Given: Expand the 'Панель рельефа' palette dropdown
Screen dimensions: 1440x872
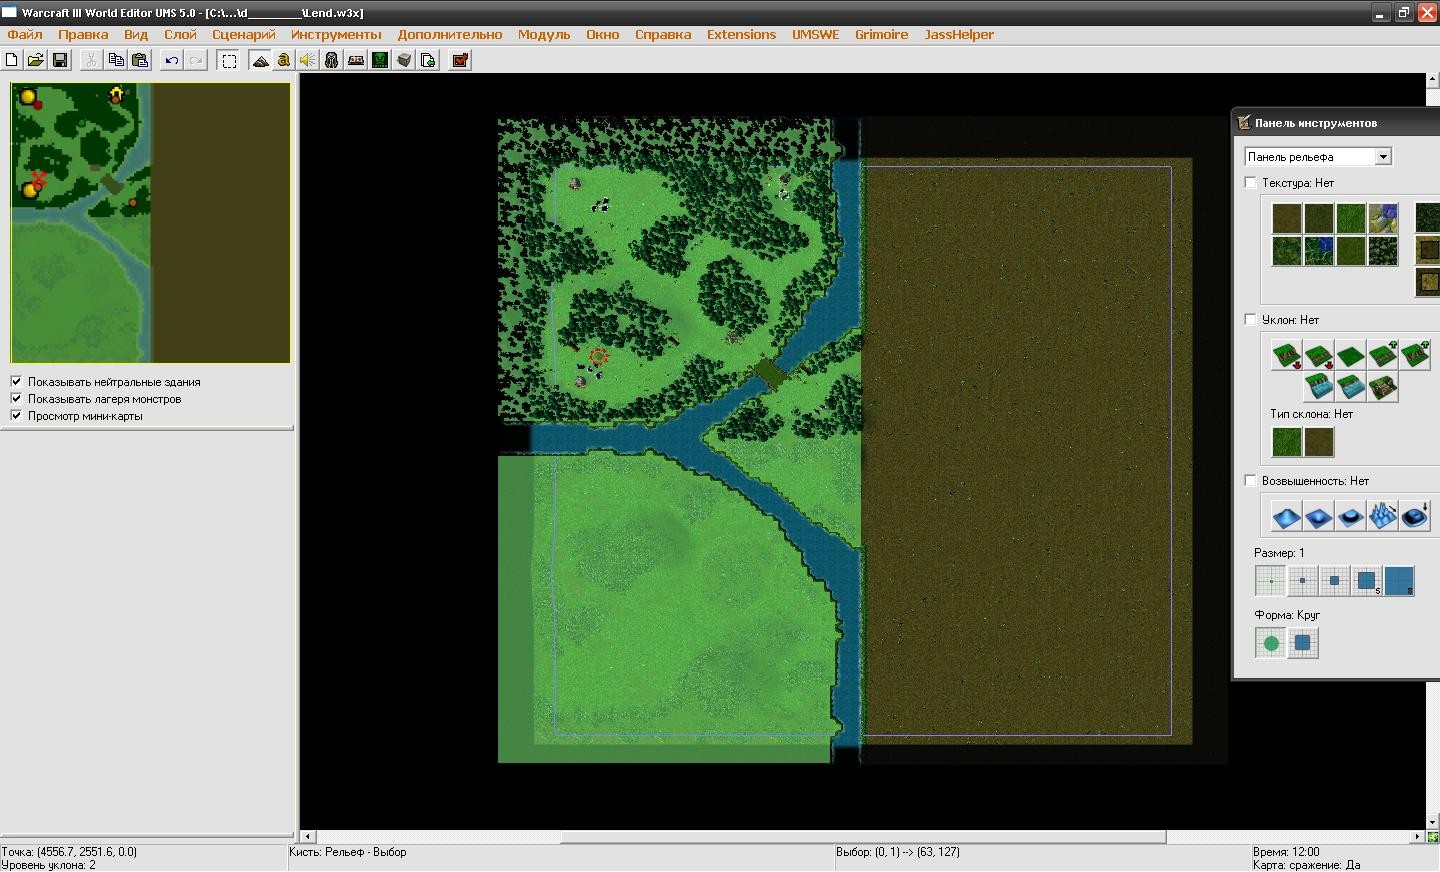Looking at the screenshot, I should pos(1383,157).
